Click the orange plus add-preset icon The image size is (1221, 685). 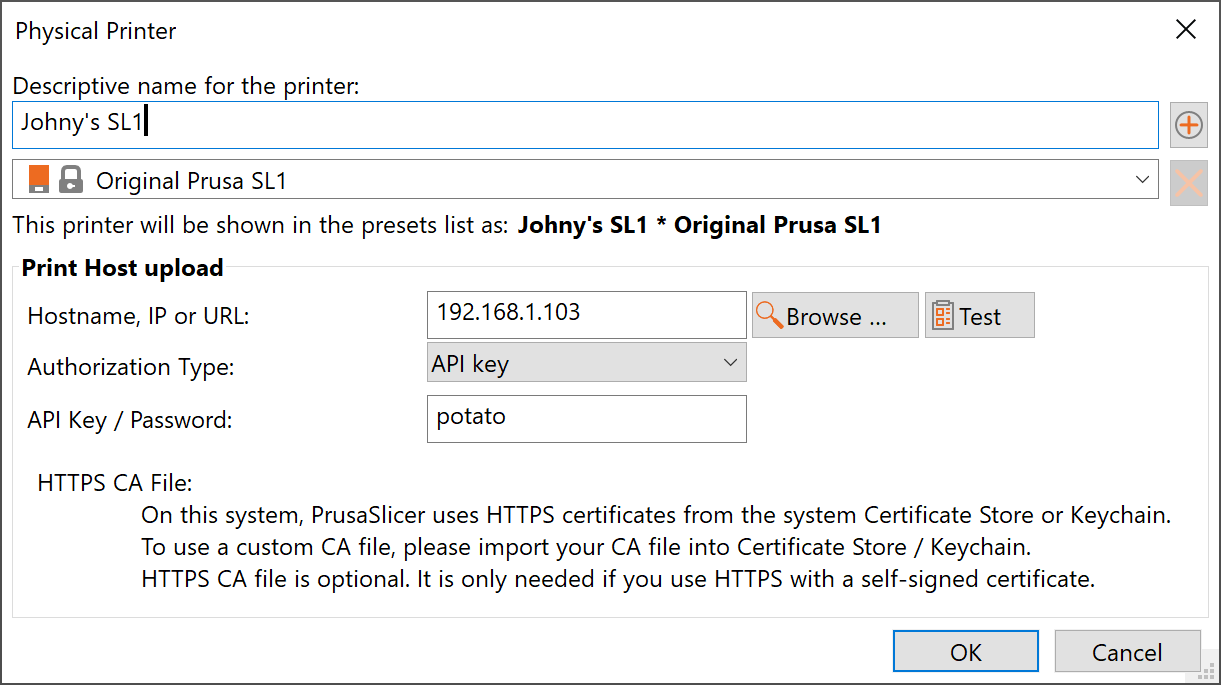click(1188, 125)
